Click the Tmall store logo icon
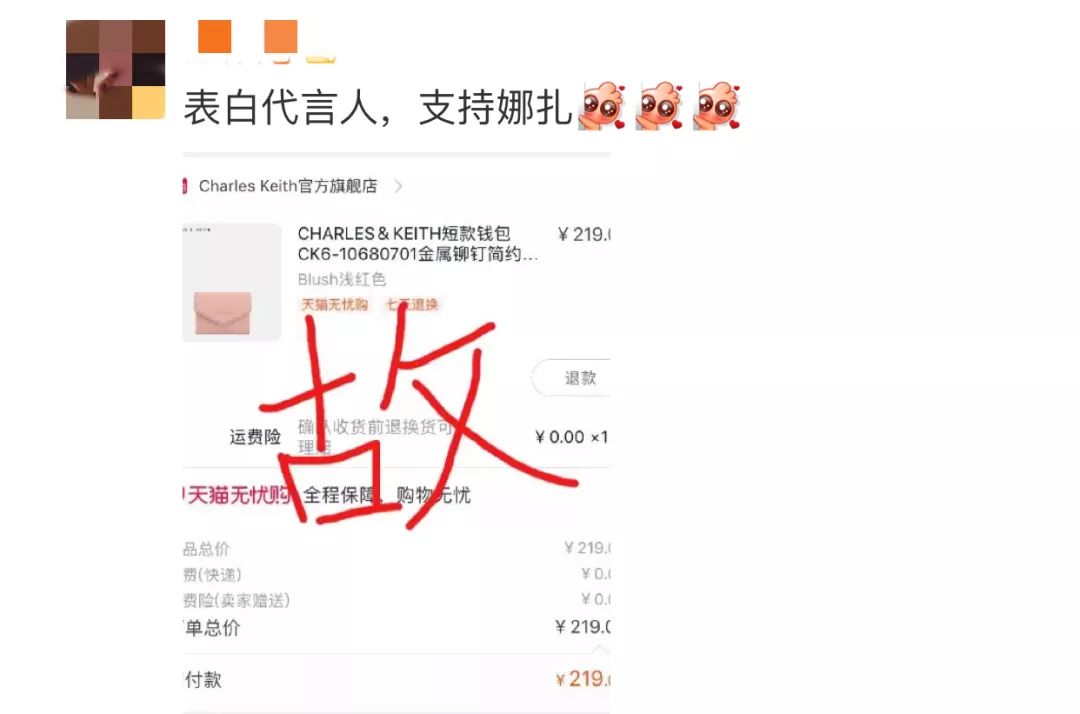1080x714 pixels. click(185, 186)
